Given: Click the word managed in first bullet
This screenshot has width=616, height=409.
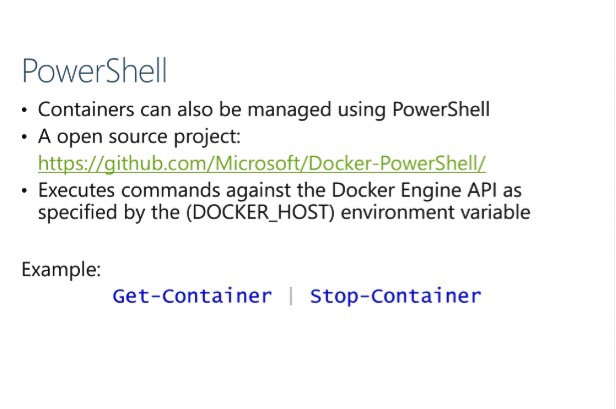Looking at the screenshot, I should point(290,110).
